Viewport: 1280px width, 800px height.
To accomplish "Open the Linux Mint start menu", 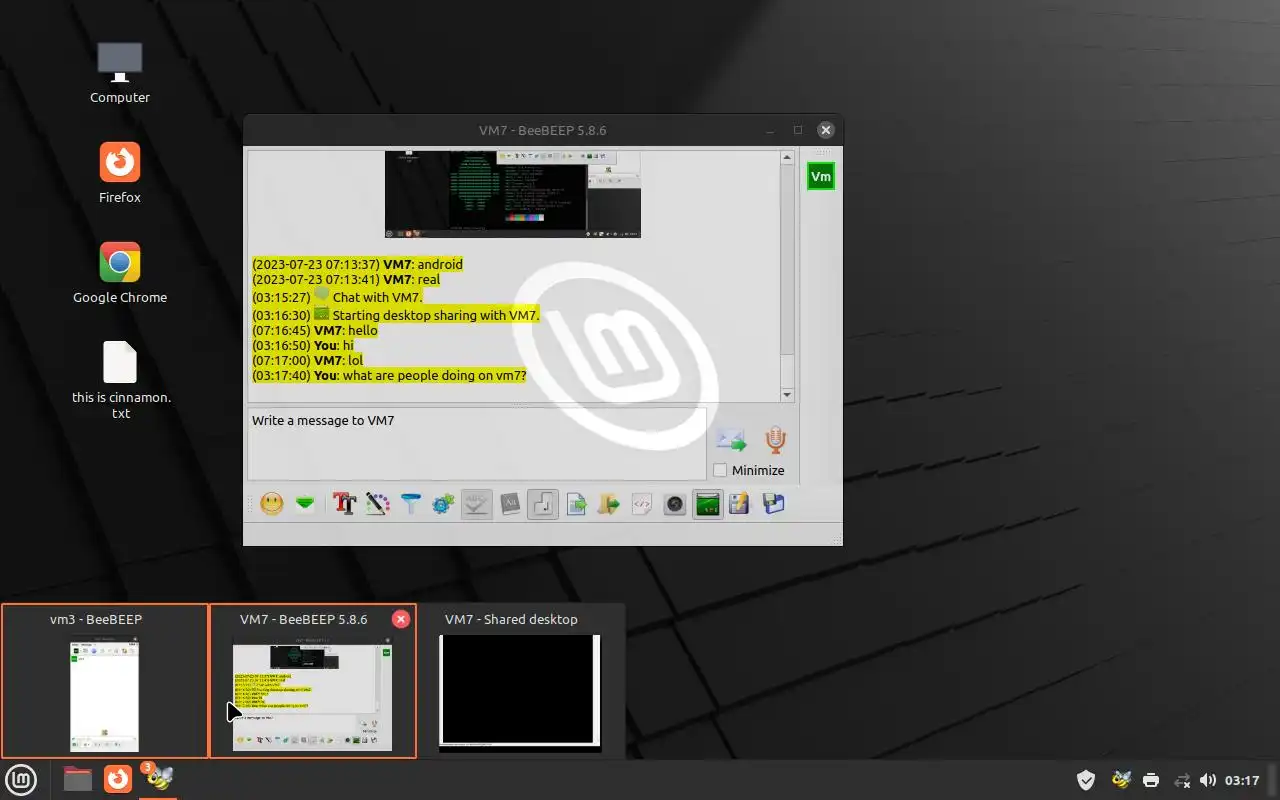I will [x=21, y=780].
